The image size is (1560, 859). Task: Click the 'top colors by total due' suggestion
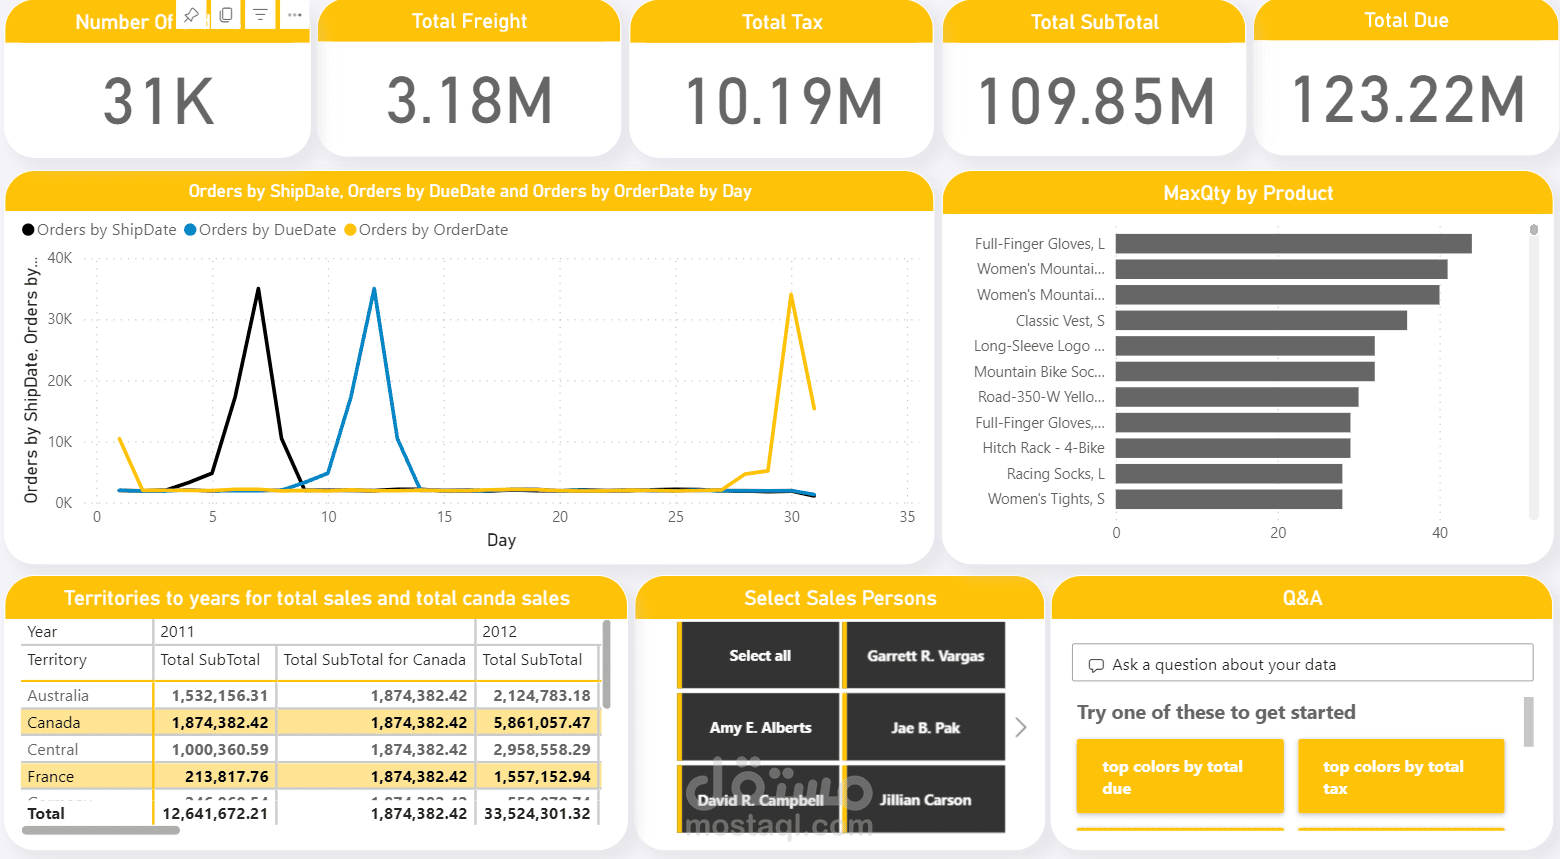(1179, 776)
